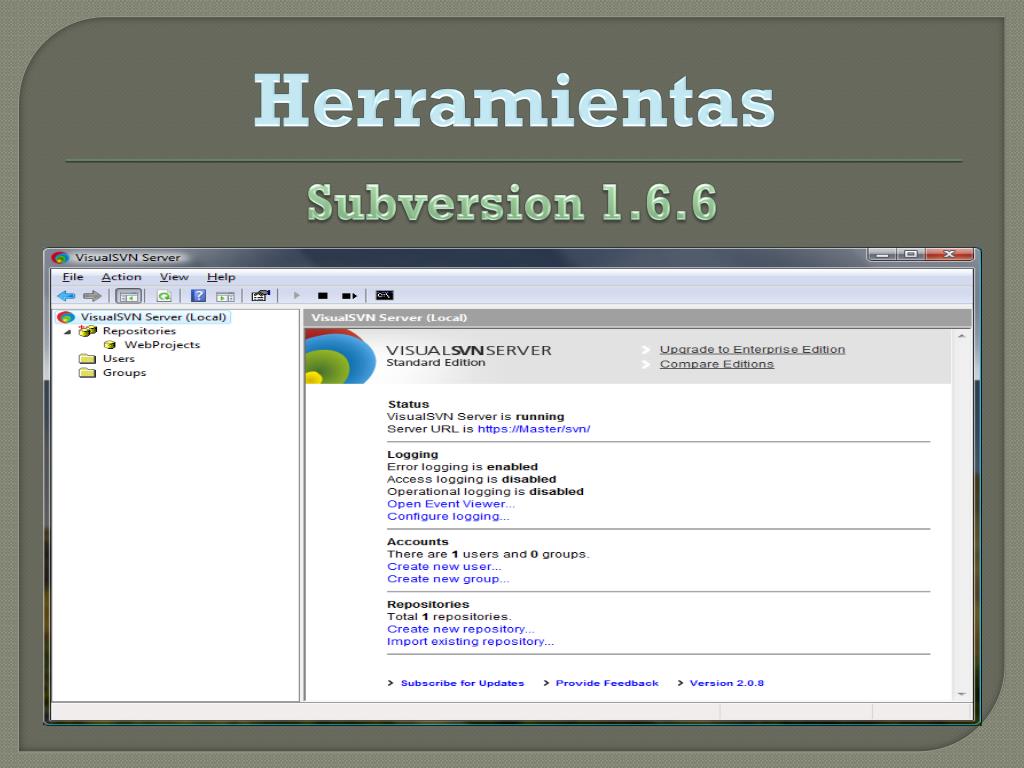Click the Repositories node icon
This screenshot has height=768, width=1024.
(88, 331)
